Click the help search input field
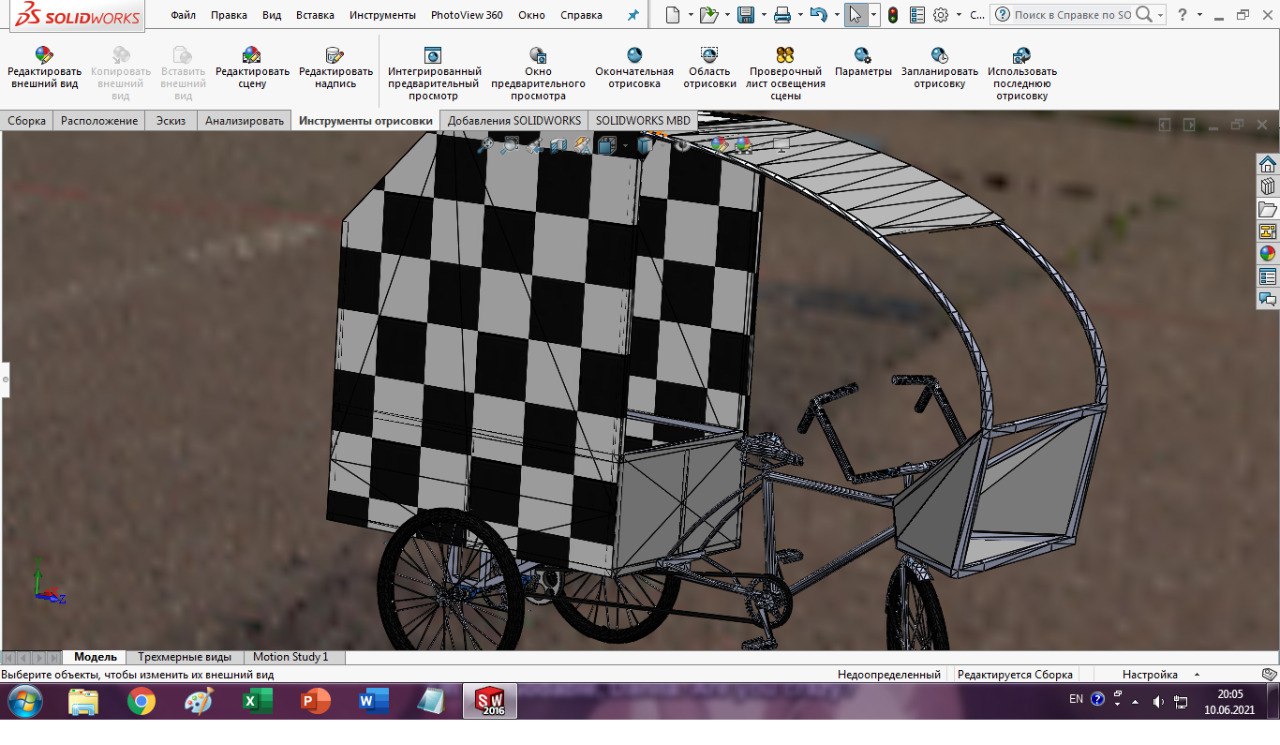 click(1074, 15)
